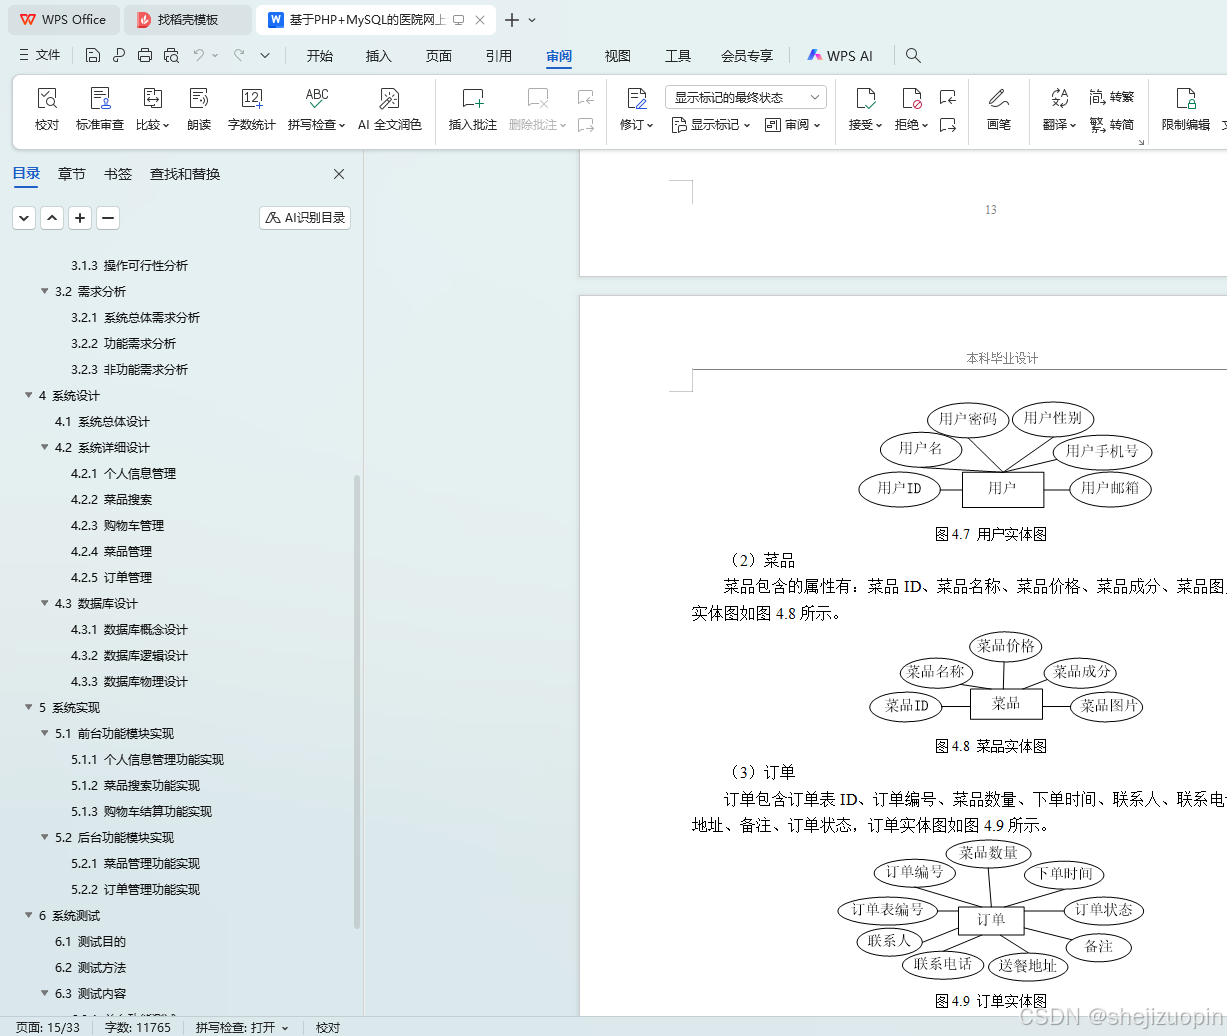This screenshot has height=1036, width=1227.
Task: Open 限制编辑 restrict editing
Action: point(1186,109)
